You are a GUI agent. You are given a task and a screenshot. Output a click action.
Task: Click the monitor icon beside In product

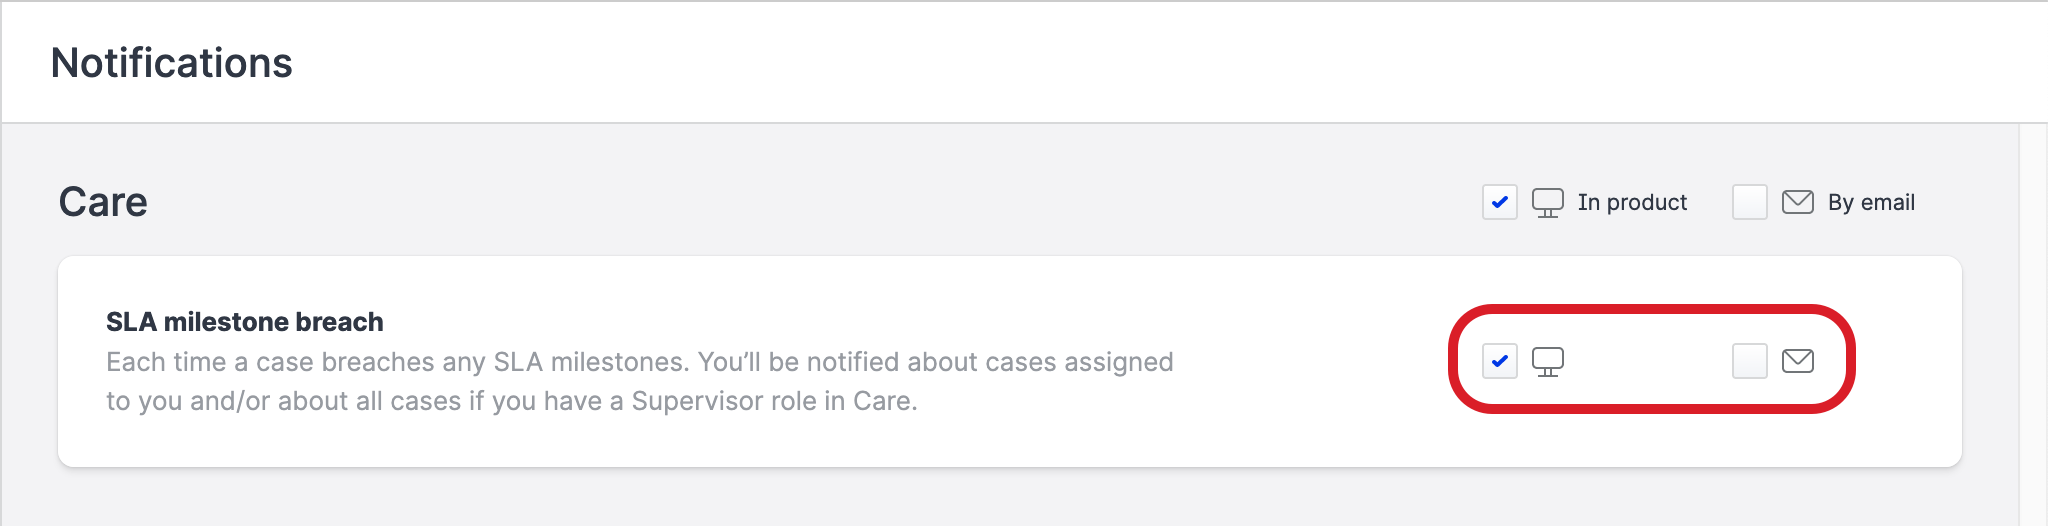coord(1547,203)
